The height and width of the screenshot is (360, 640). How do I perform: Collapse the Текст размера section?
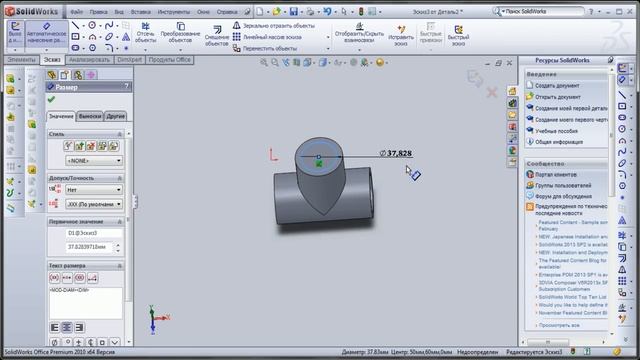[x=120, y=266]
